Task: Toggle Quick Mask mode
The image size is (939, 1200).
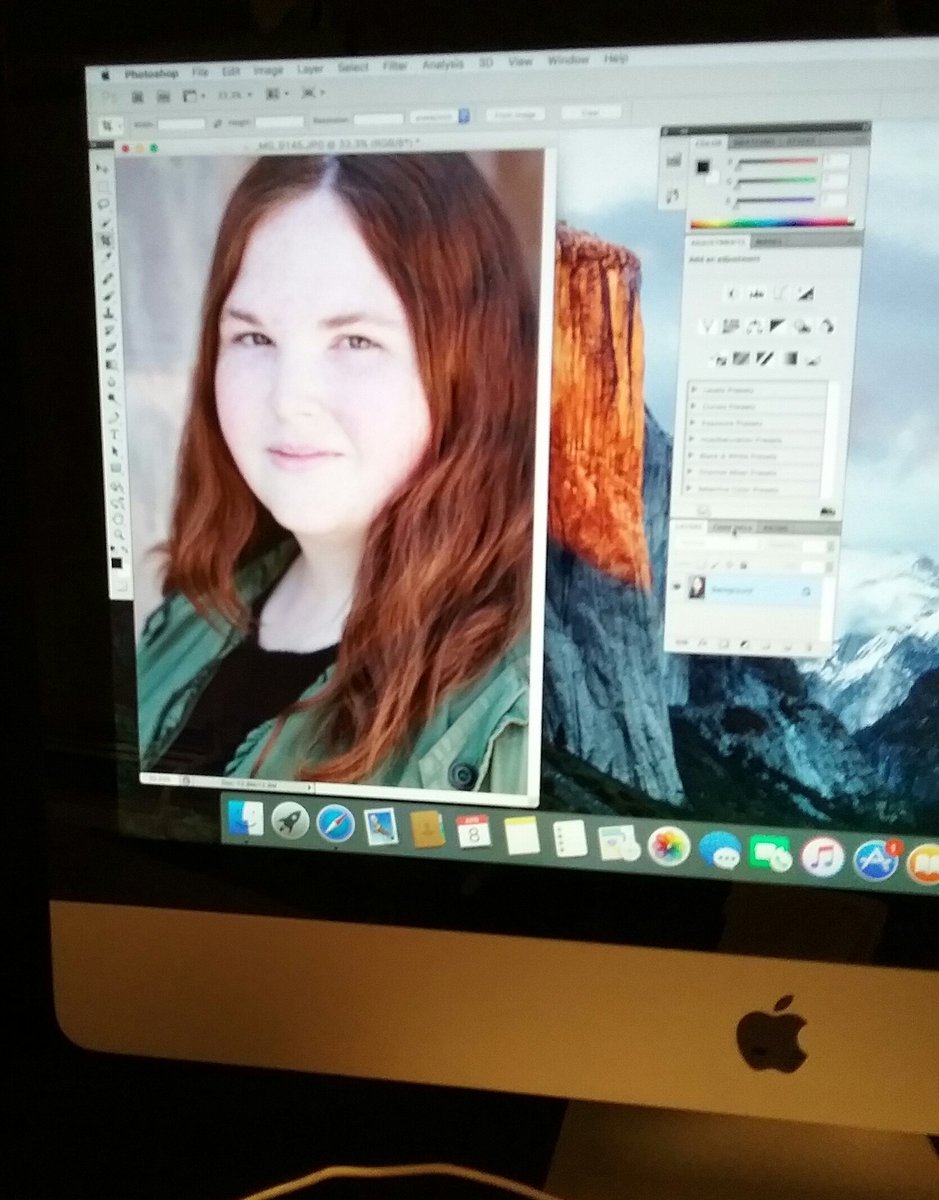Action: (122, 587)
